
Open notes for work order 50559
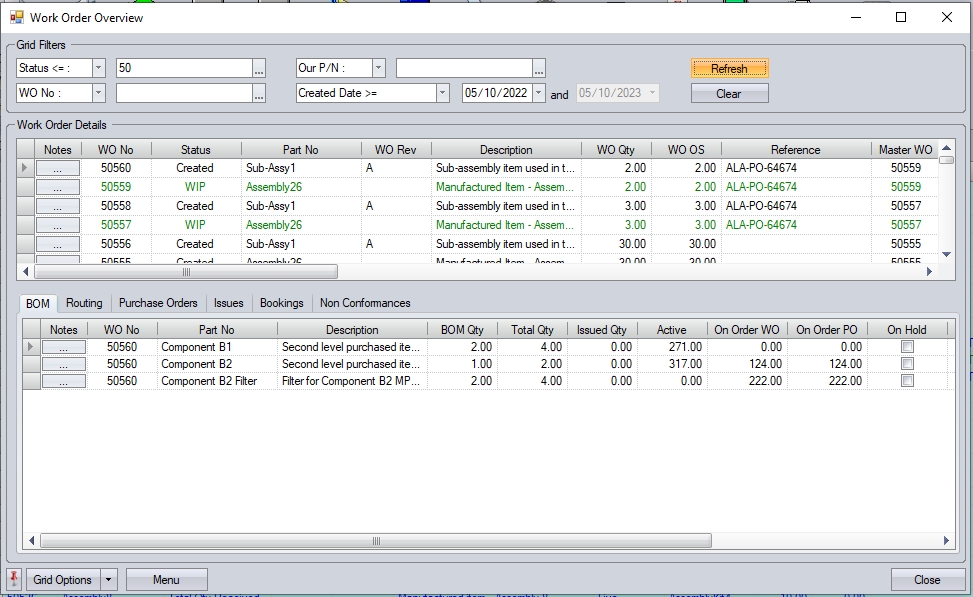tap(58, 187)
